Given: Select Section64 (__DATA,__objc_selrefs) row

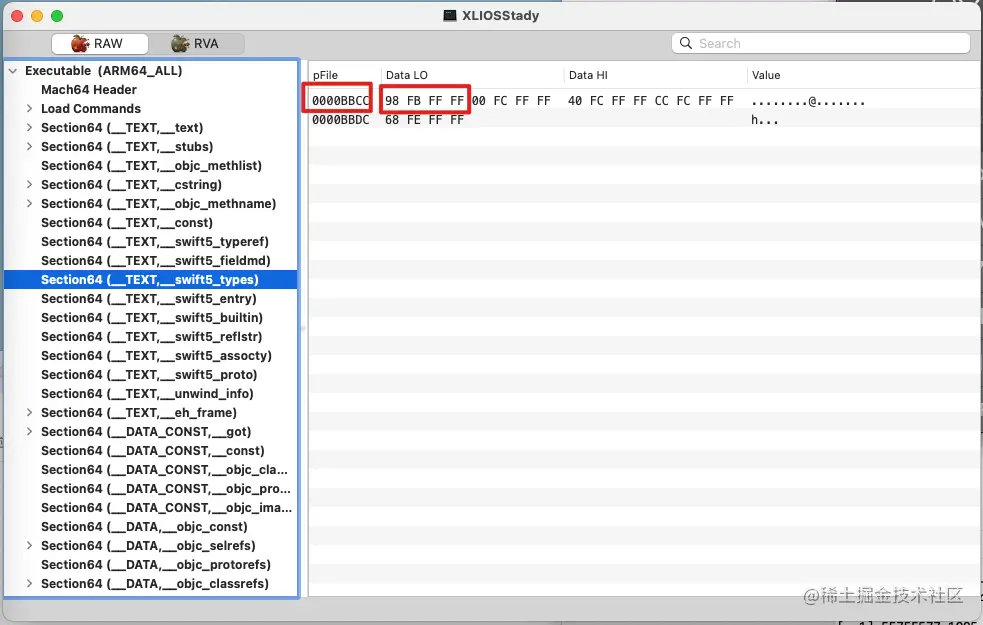Looking at the screenshot, I should point(151,545).
